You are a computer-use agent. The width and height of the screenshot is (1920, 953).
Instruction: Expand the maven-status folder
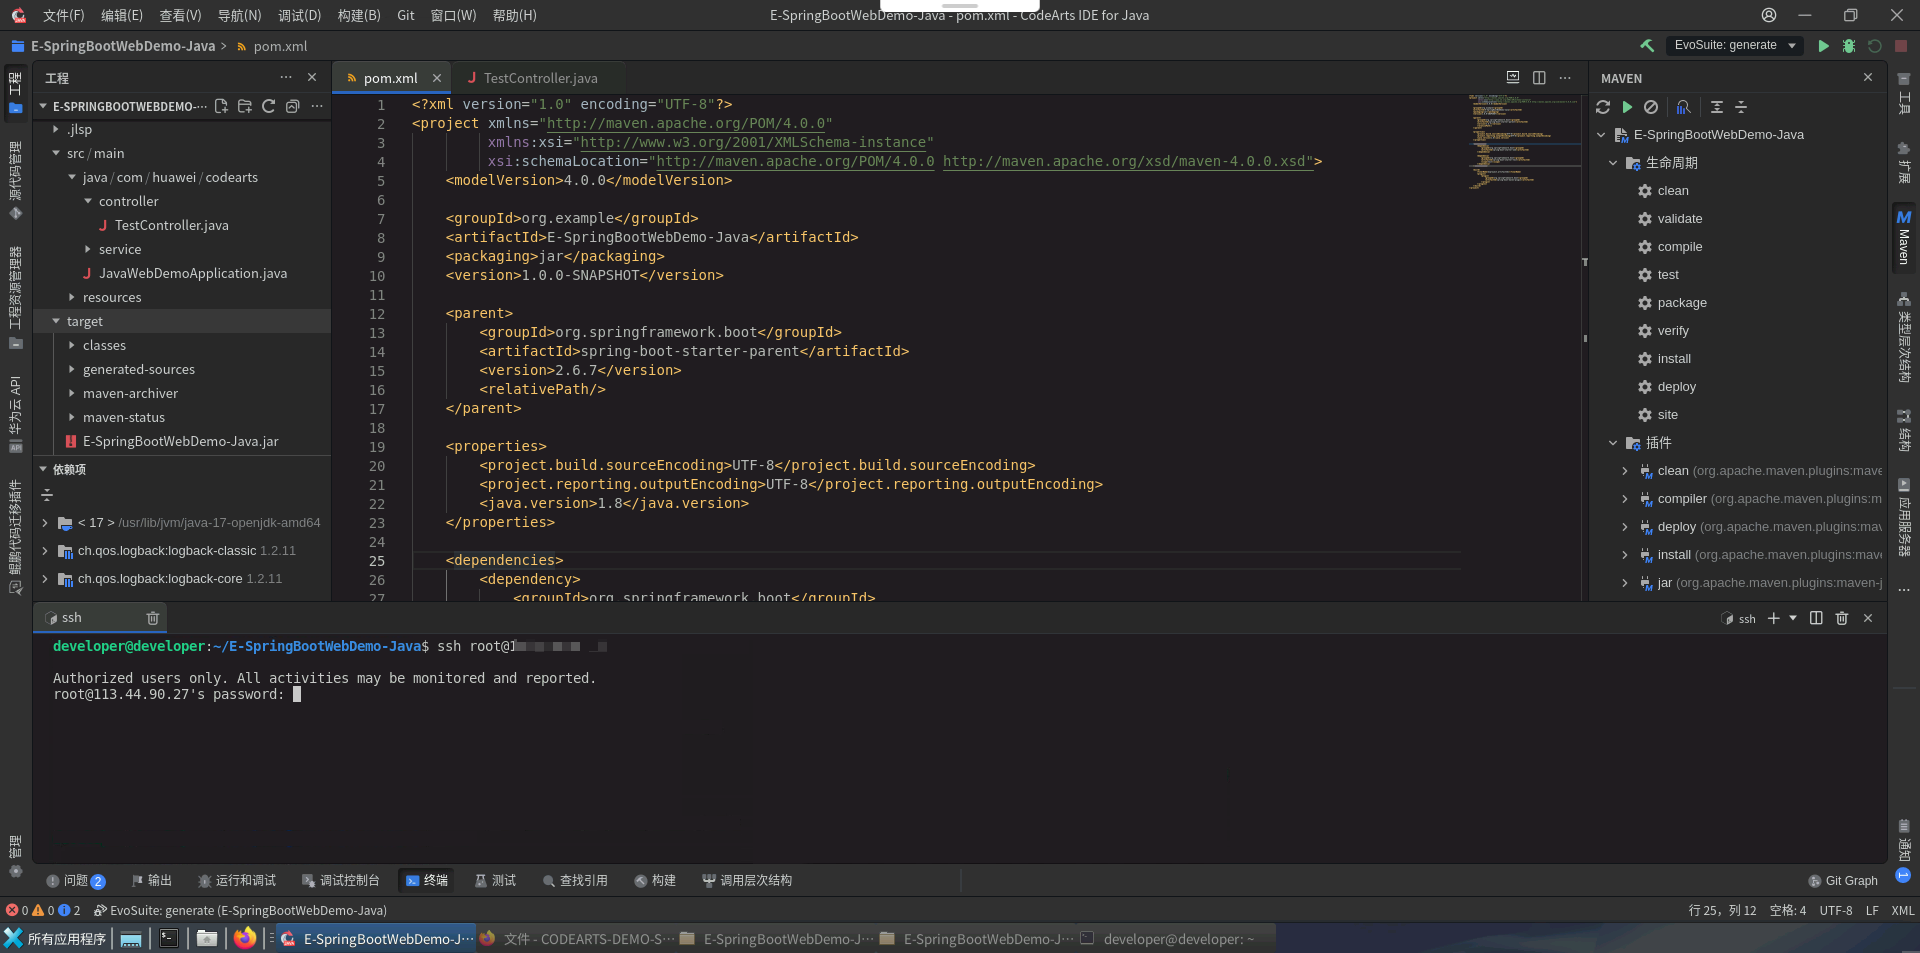72,417
